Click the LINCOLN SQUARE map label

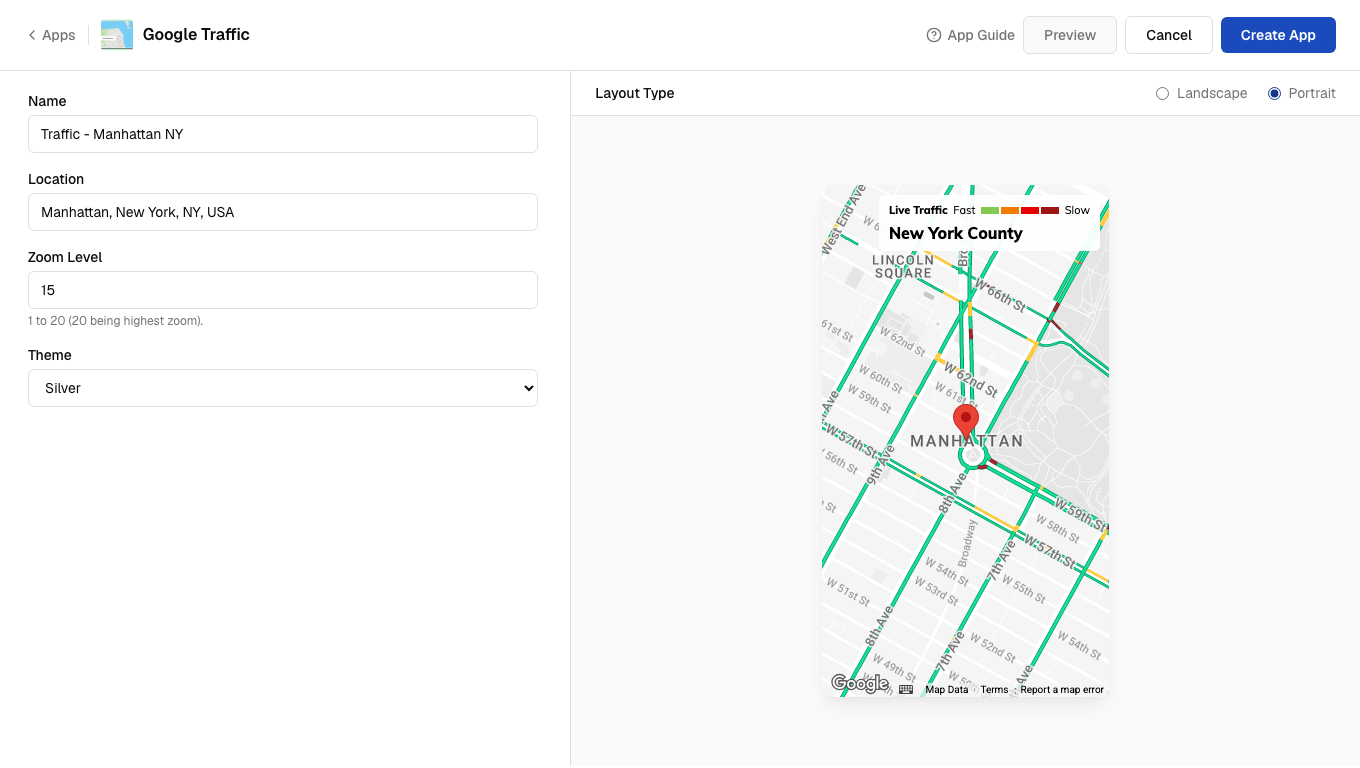[903, 266]
